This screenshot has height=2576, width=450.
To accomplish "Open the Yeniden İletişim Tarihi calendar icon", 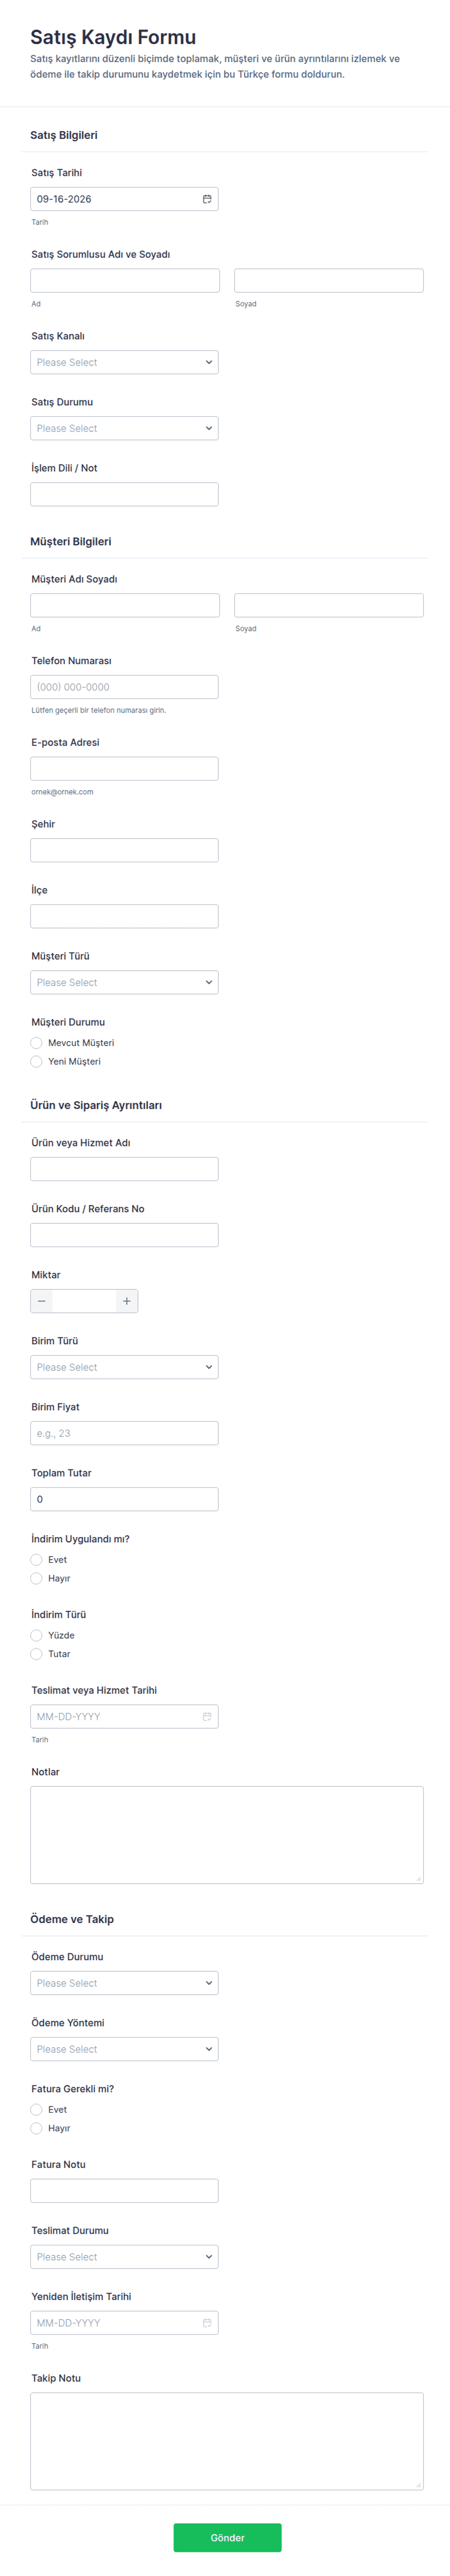I will point(207,2322).
